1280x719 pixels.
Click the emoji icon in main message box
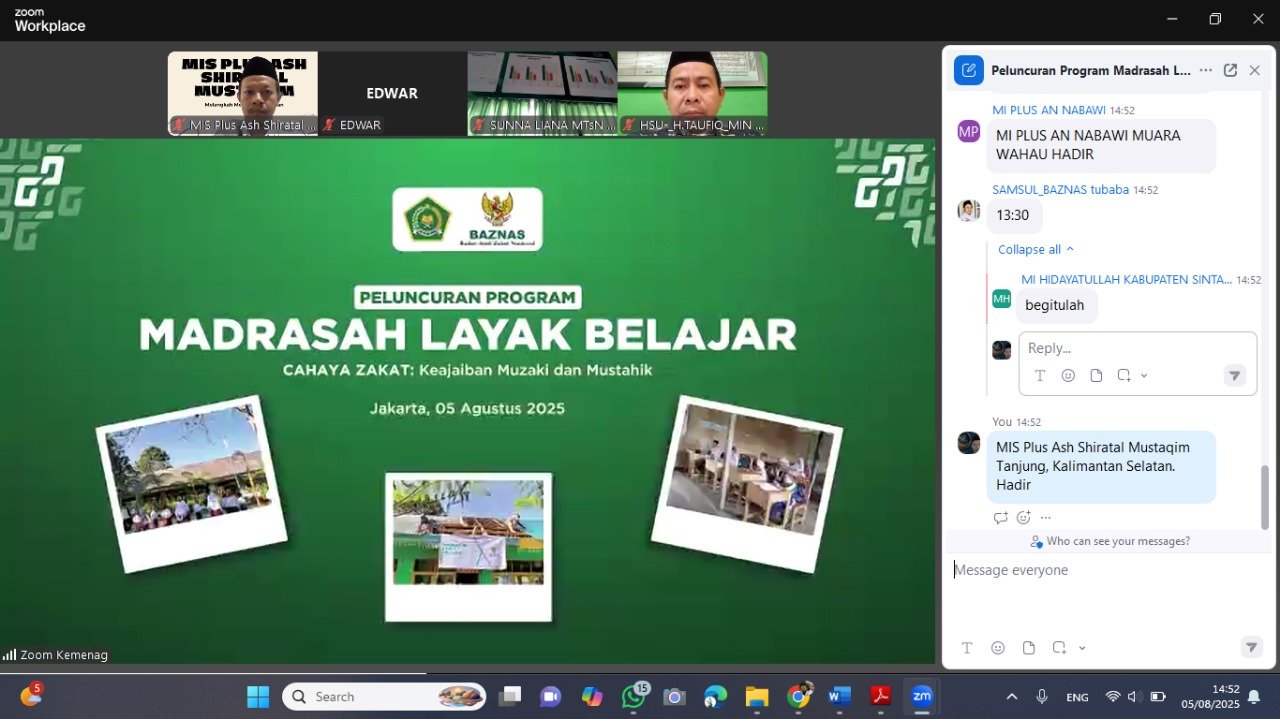(x=998, y=648)
